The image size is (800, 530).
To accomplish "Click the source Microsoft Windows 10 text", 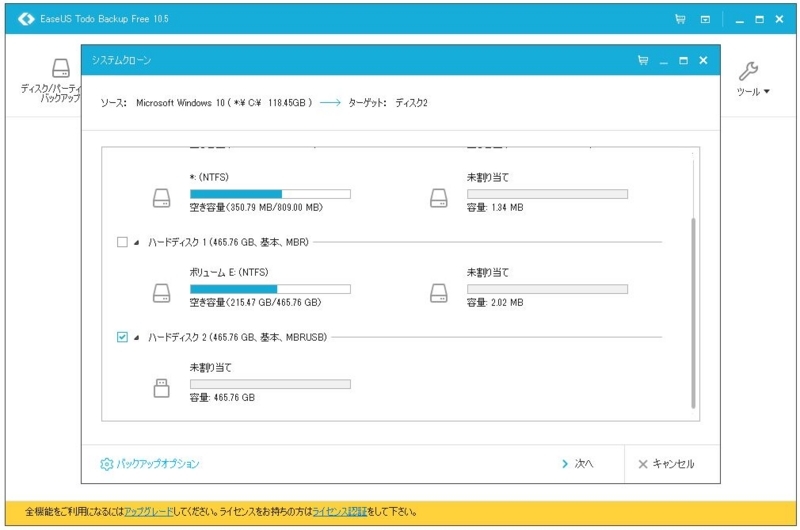I will point(224,103).
